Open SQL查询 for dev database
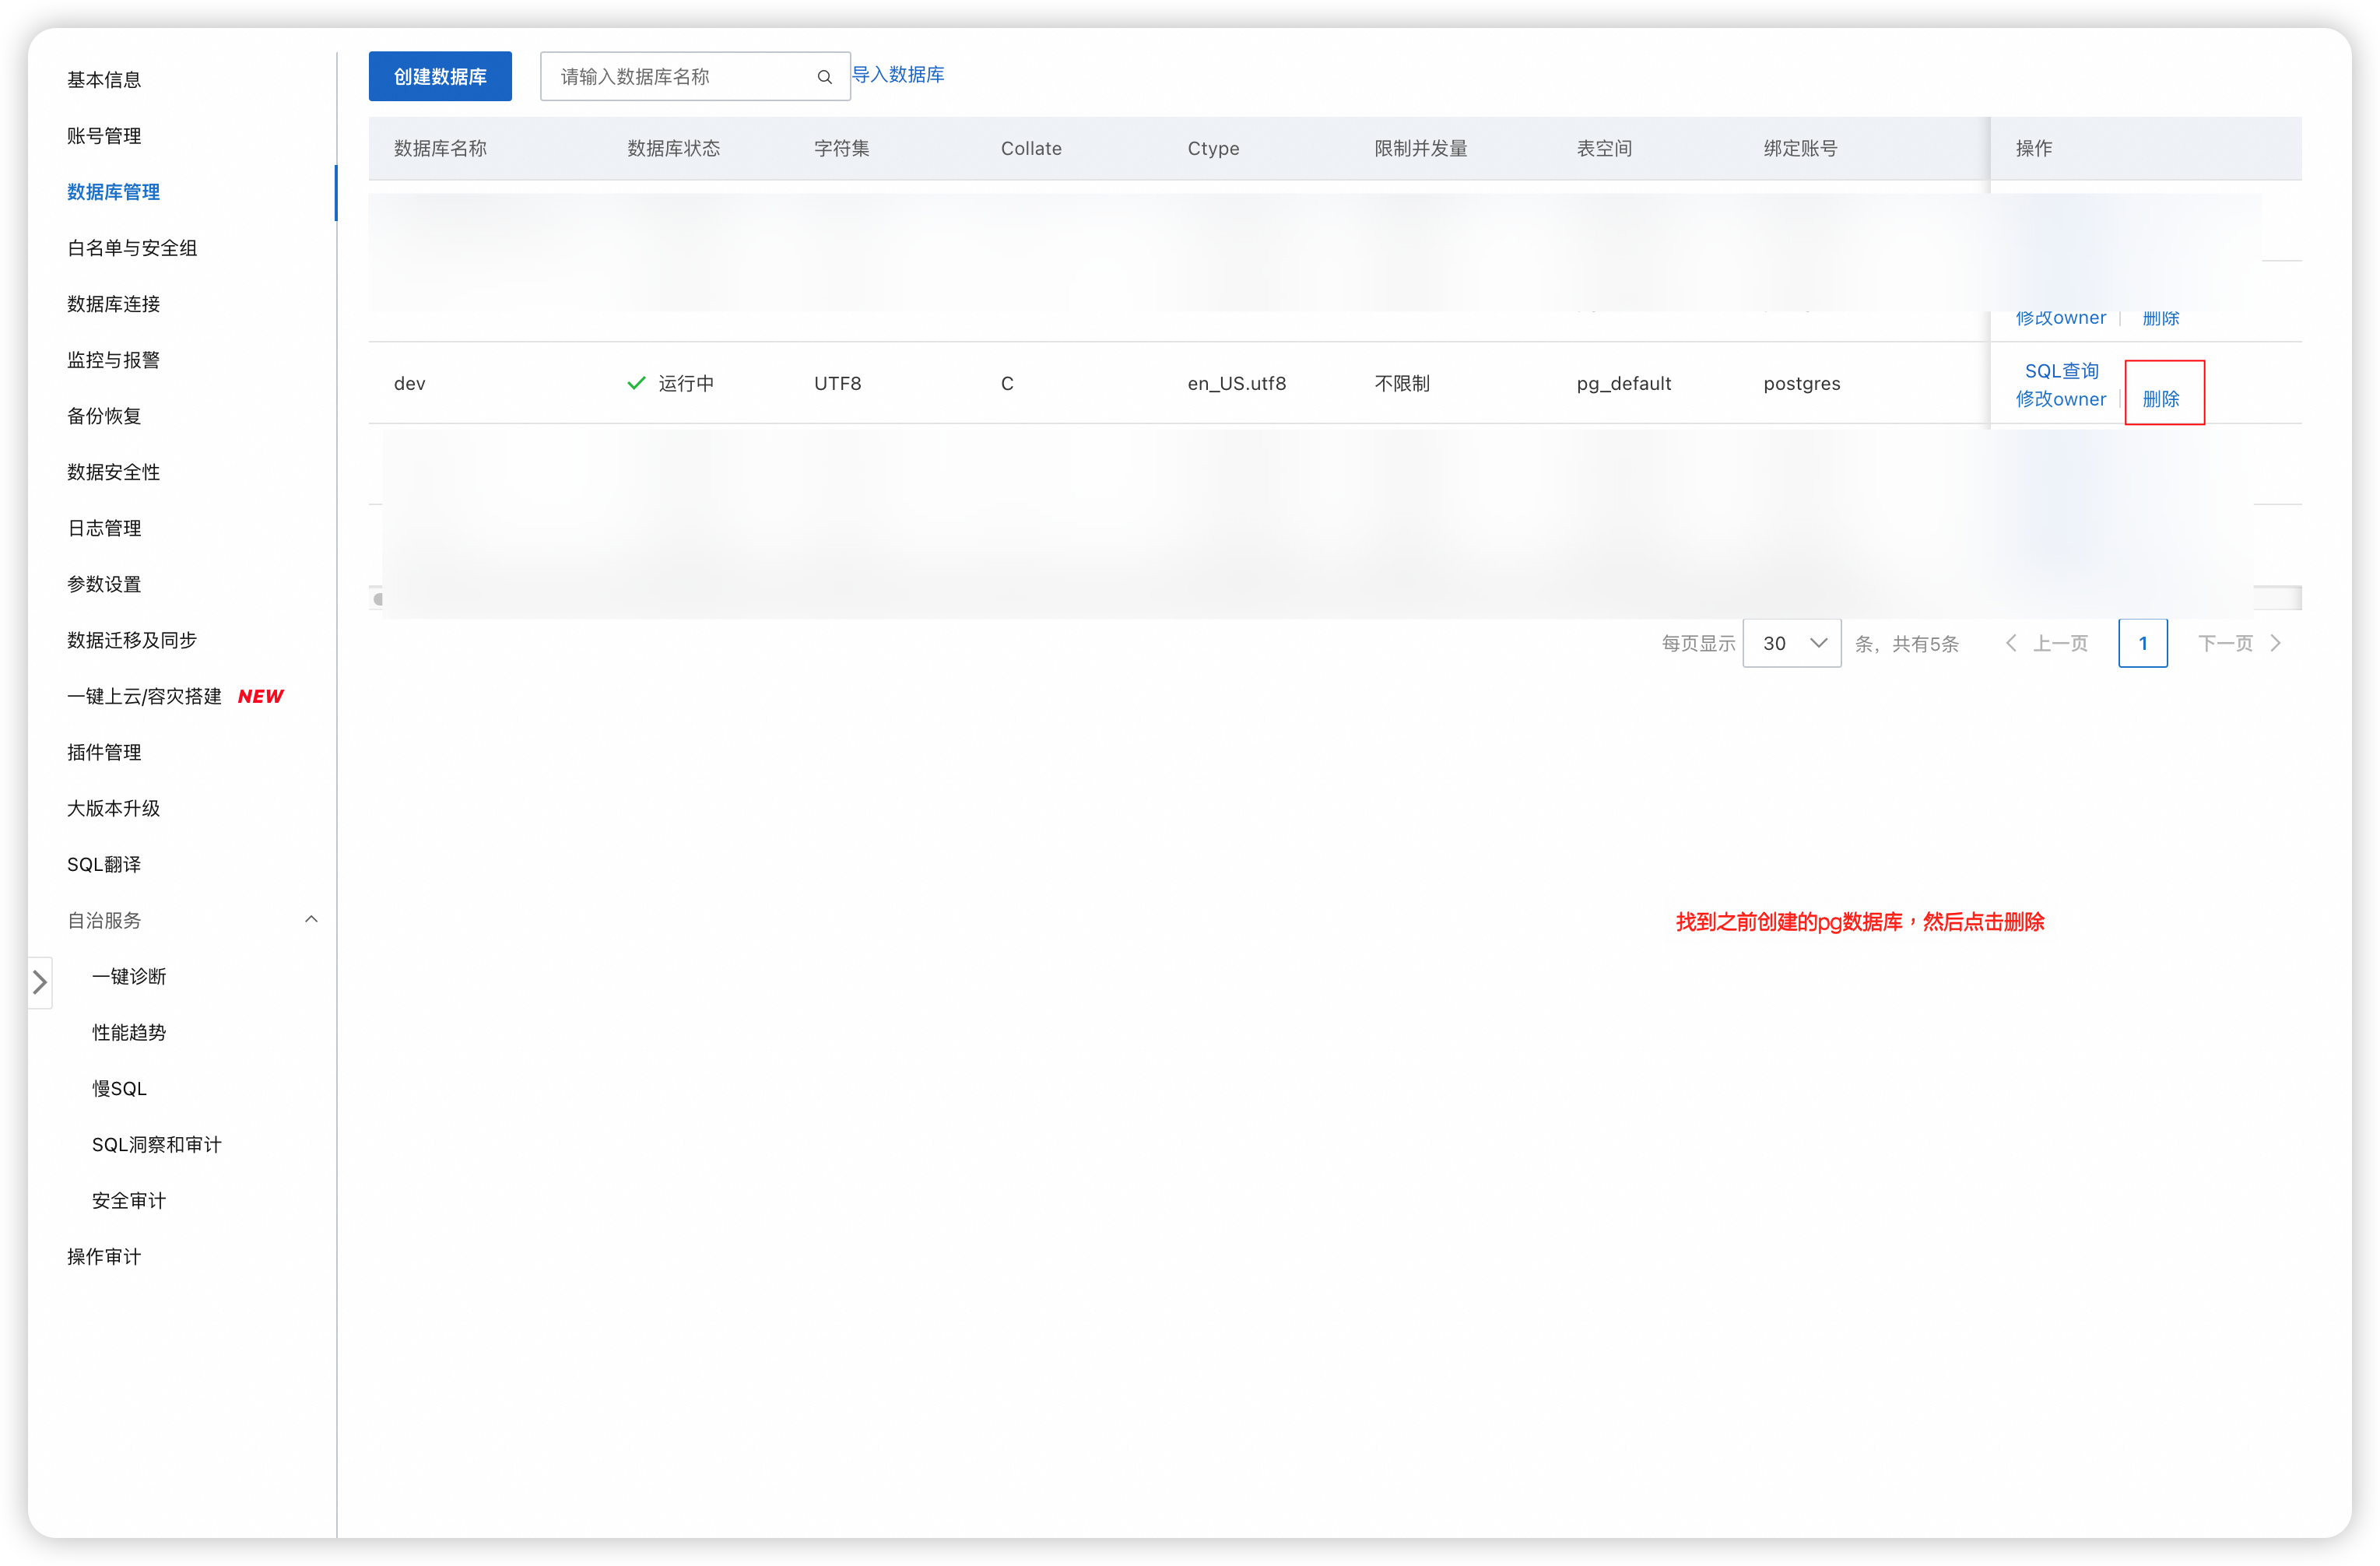Screen dimensions: 2380x1566 tap(2061, 371)
